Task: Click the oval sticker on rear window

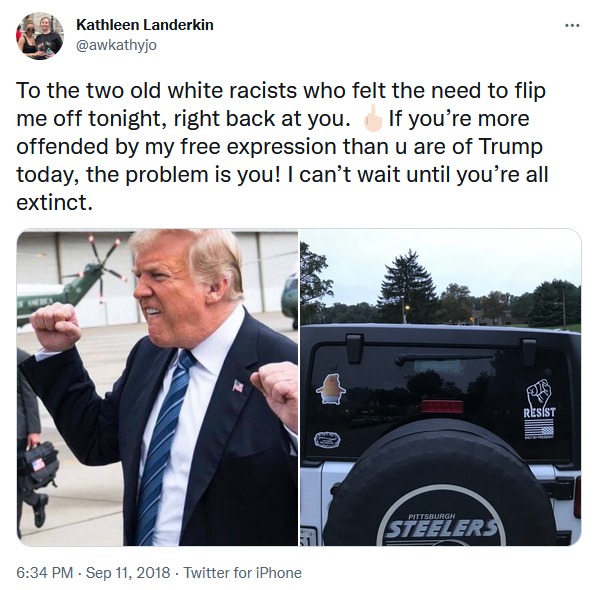Action: (327, 440)
